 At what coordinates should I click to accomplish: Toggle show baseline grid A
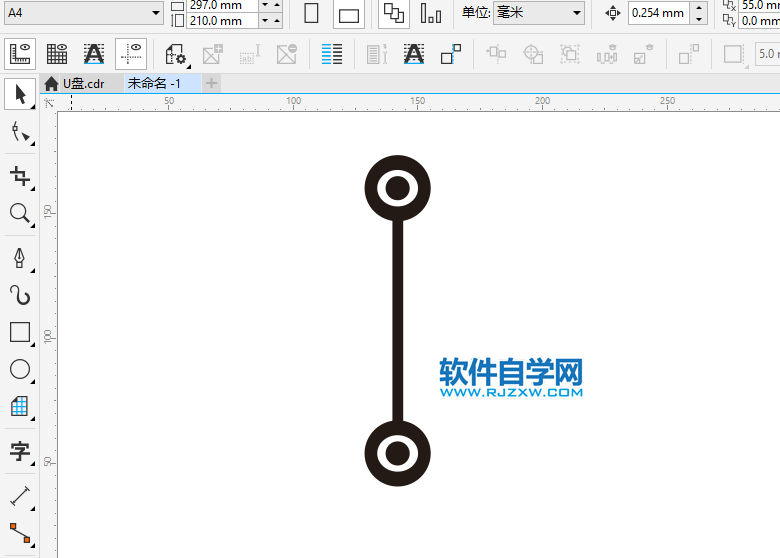point(94,54)
